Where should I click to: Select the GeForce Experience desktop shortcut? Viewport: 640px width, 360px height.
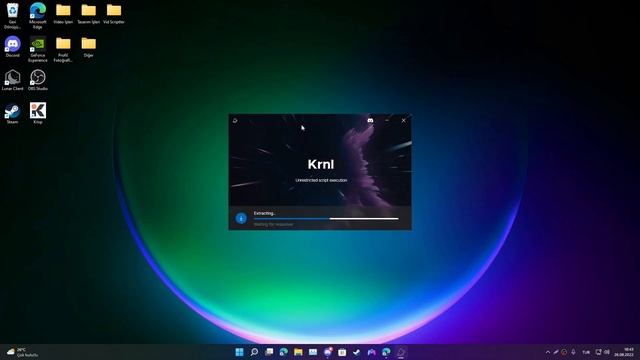coord(38,49)
